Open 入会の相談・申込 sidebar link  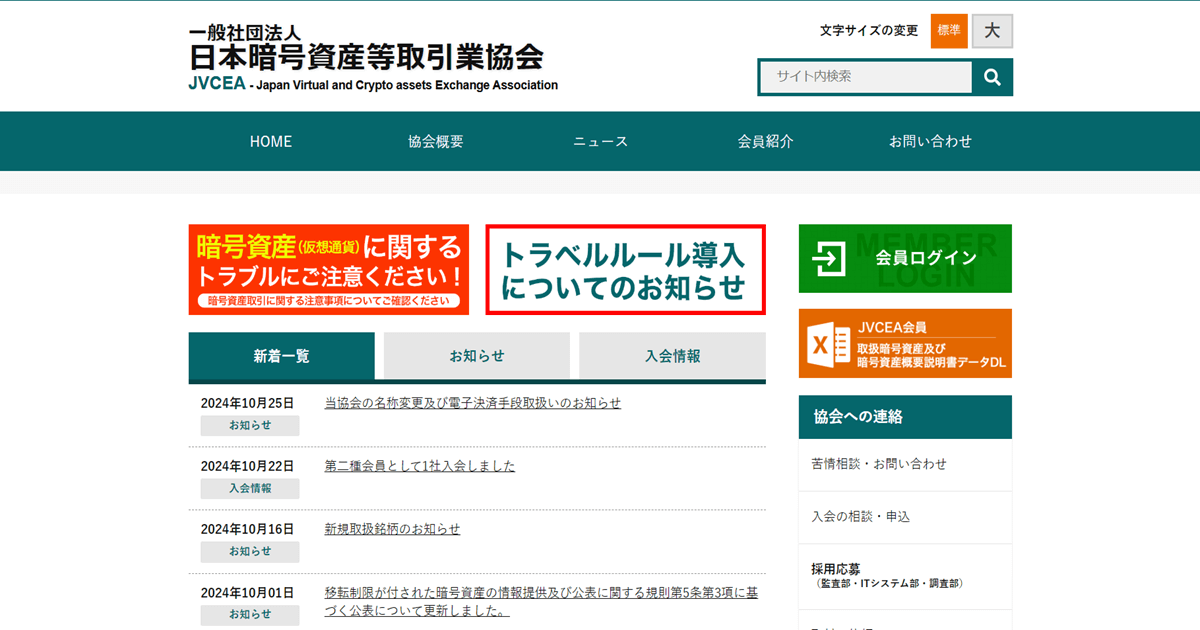click(905, 517)
